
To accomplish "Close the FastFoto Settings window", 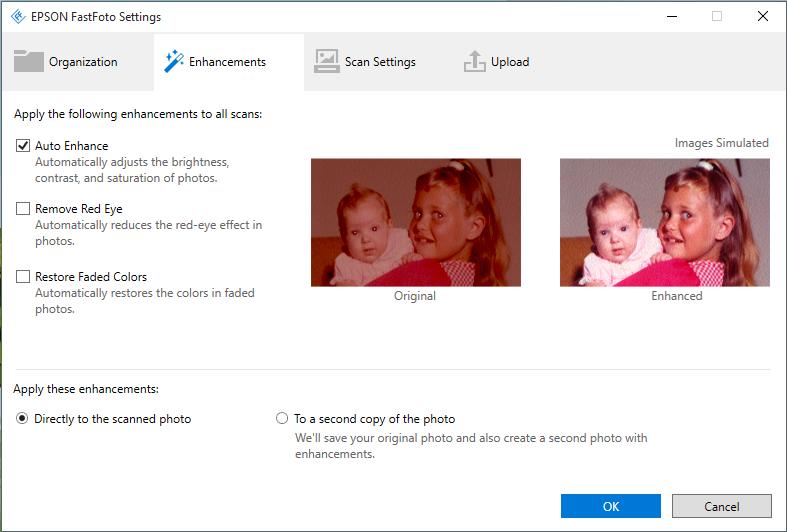I will point(763,17).
